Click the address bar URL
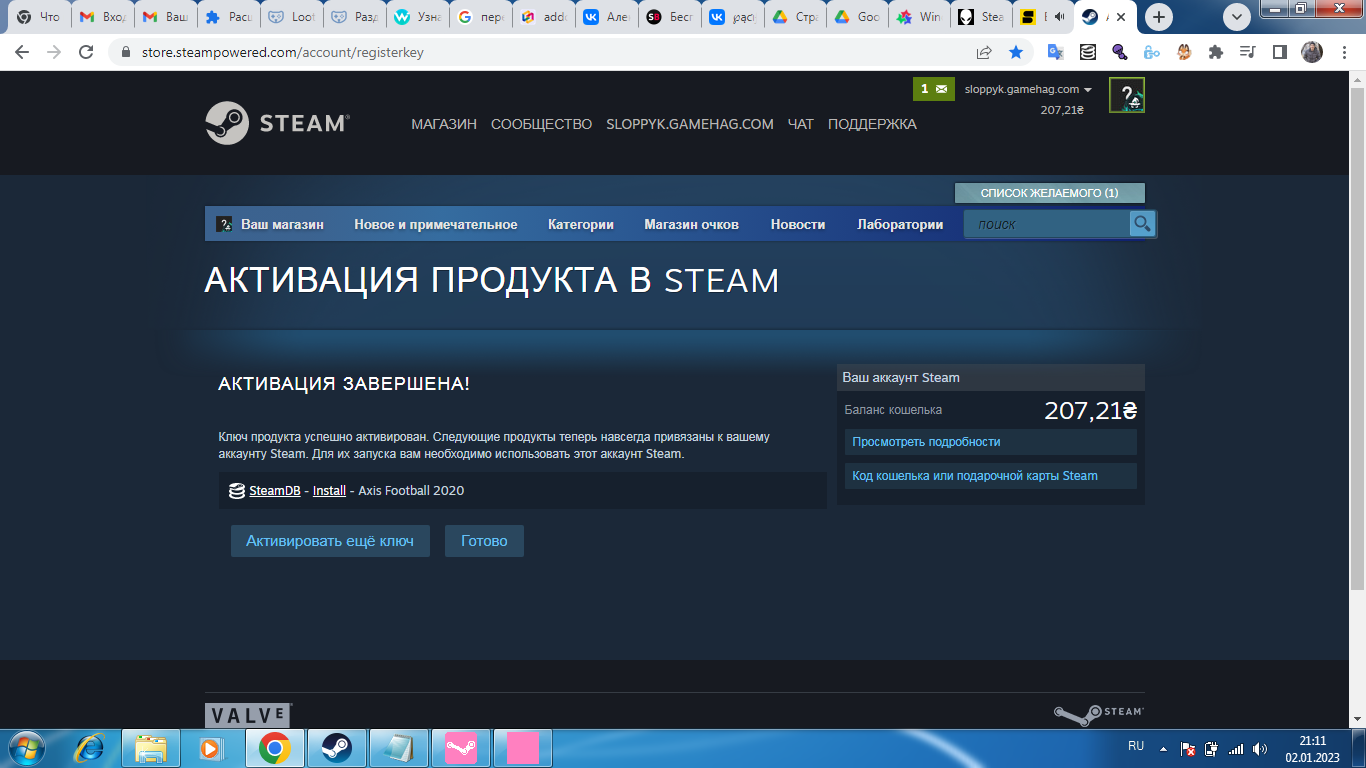 point(281,52)
